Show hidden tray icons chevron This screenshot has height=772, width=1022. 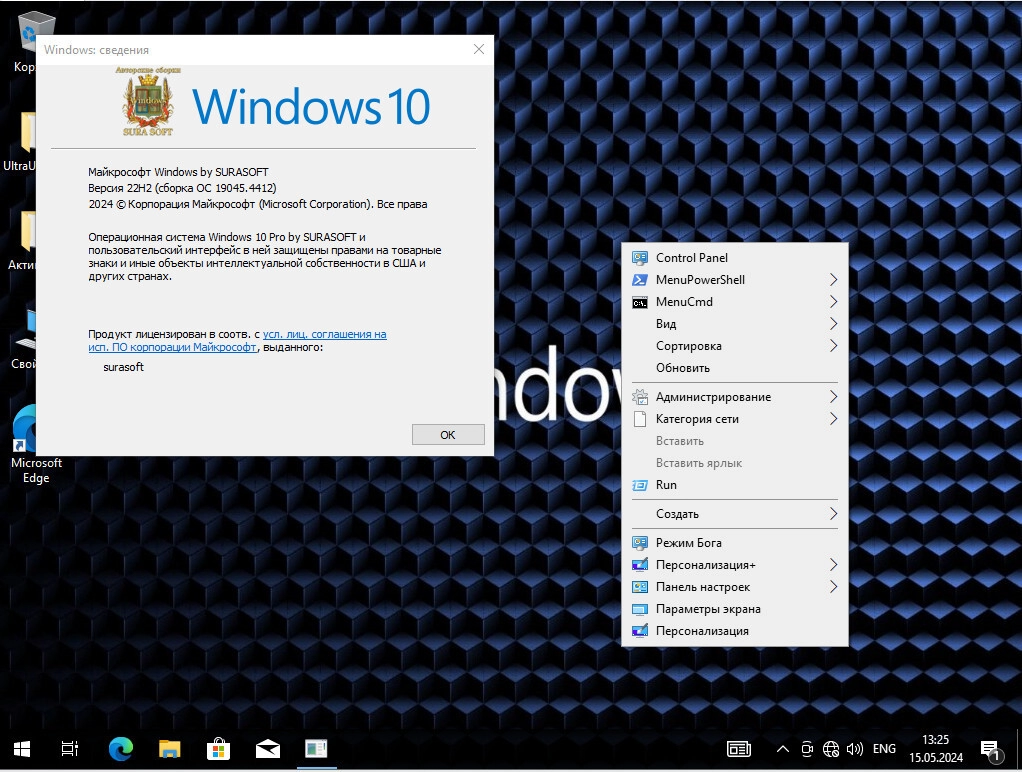(x=782, y=748)
